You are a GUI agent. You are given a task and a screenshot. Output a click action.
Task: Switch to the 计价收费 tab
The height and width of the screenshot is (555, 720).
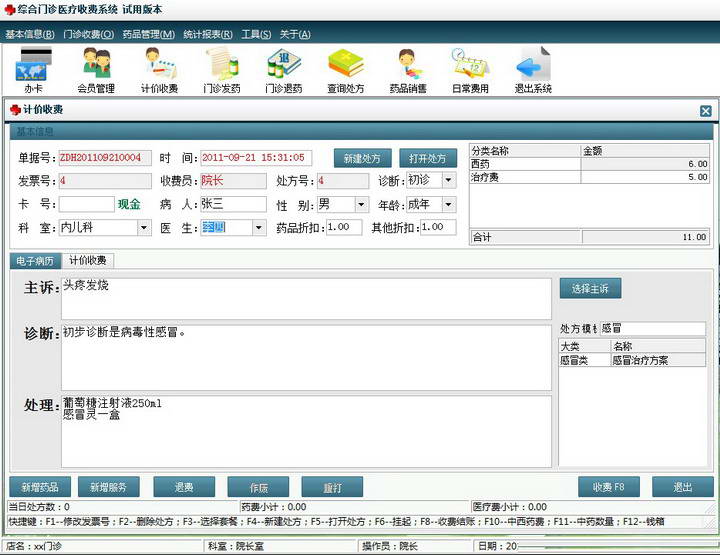click(x=88, y=260)
